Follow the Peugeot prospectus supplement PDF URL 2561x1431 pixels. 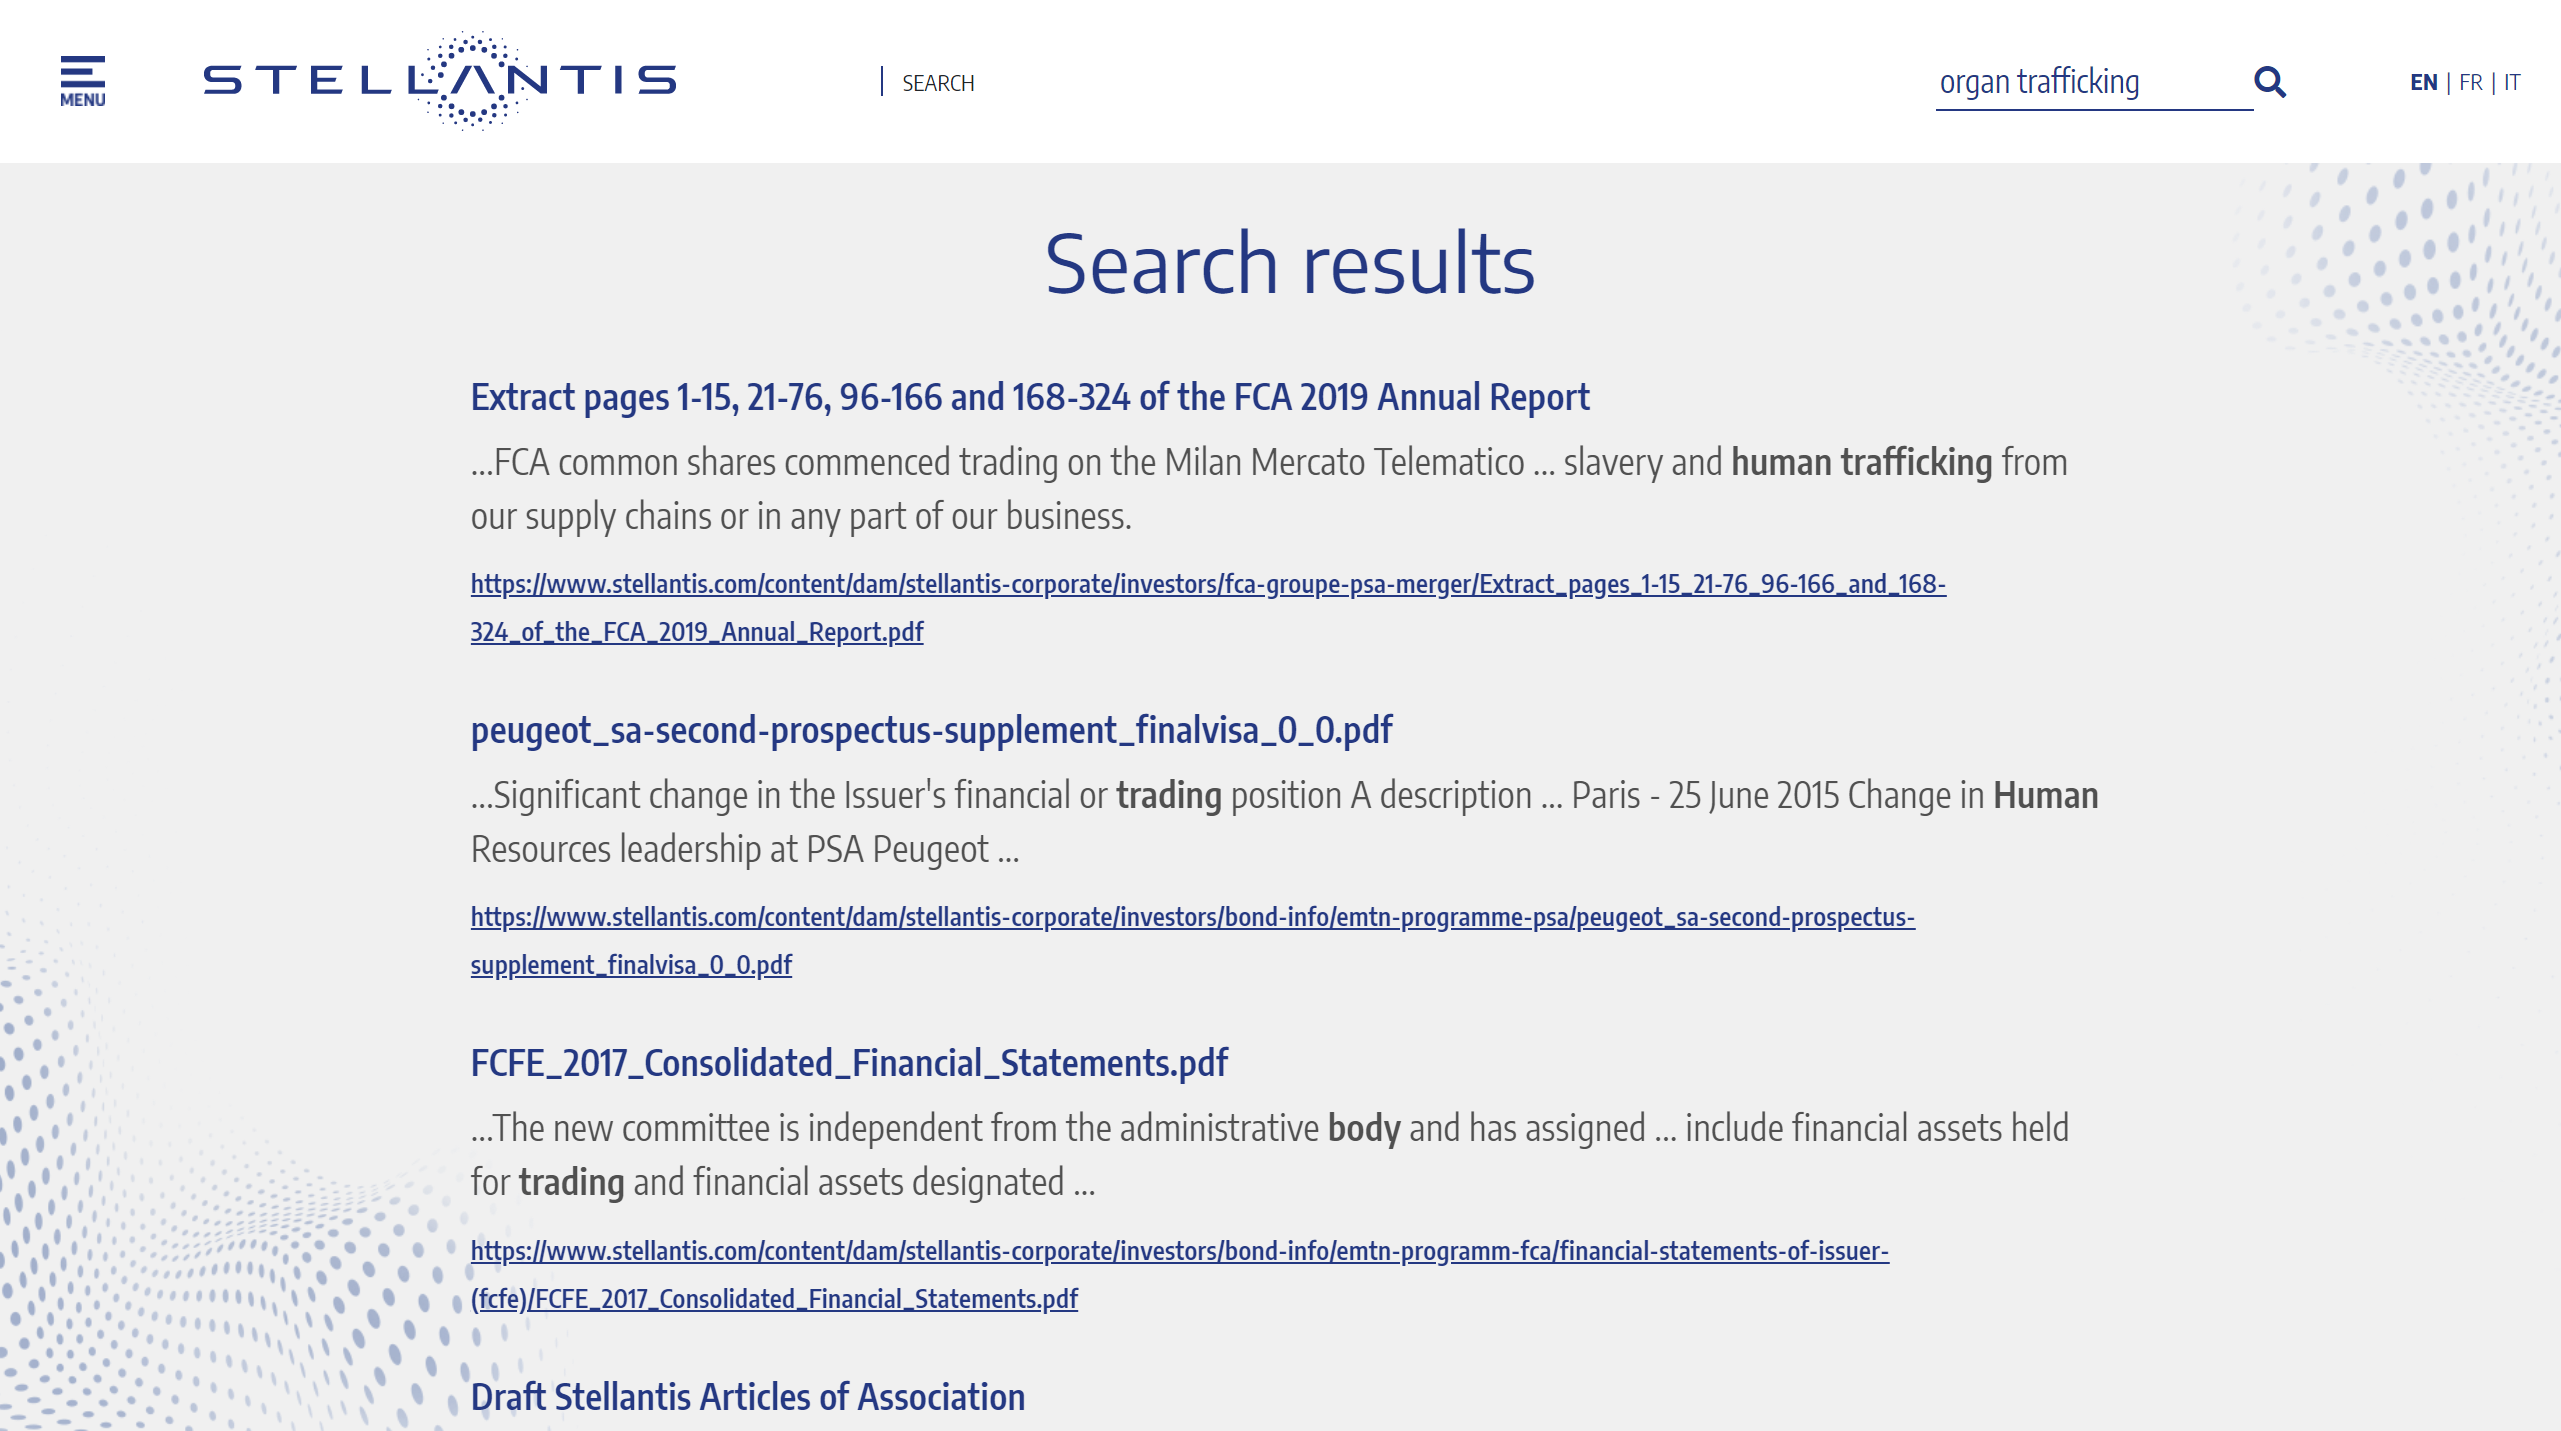[x=1192, y=917]
